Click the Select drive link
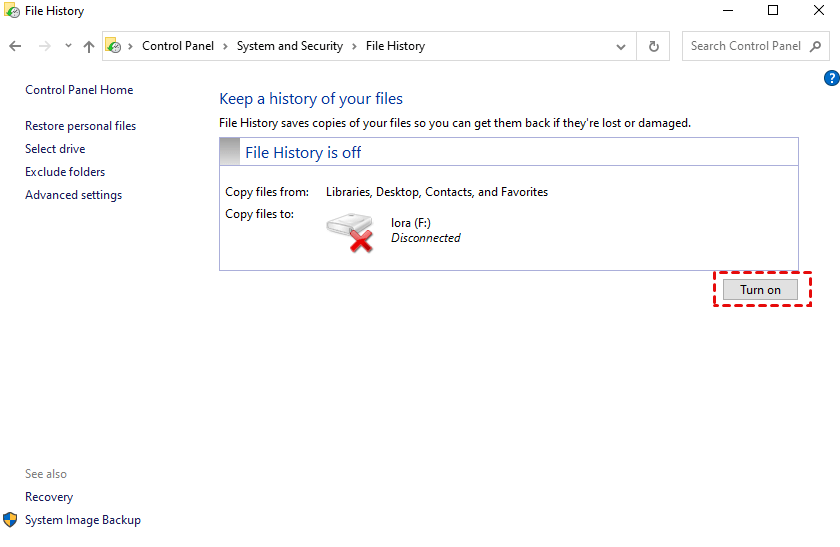The width and height of the screenshot is (840, 547). (x=55, y=149)
